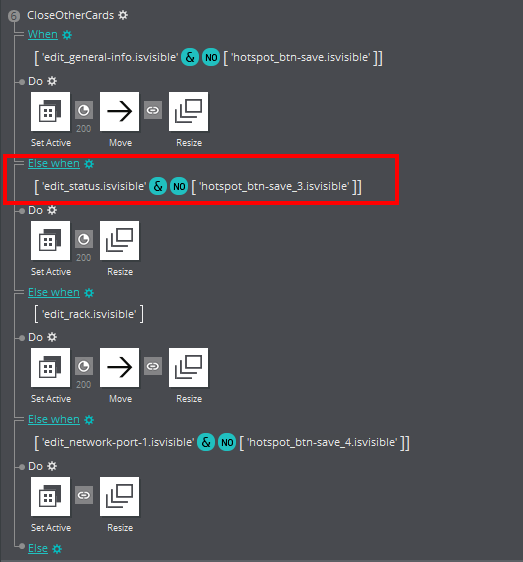Click the final Else link

point(38,548)
